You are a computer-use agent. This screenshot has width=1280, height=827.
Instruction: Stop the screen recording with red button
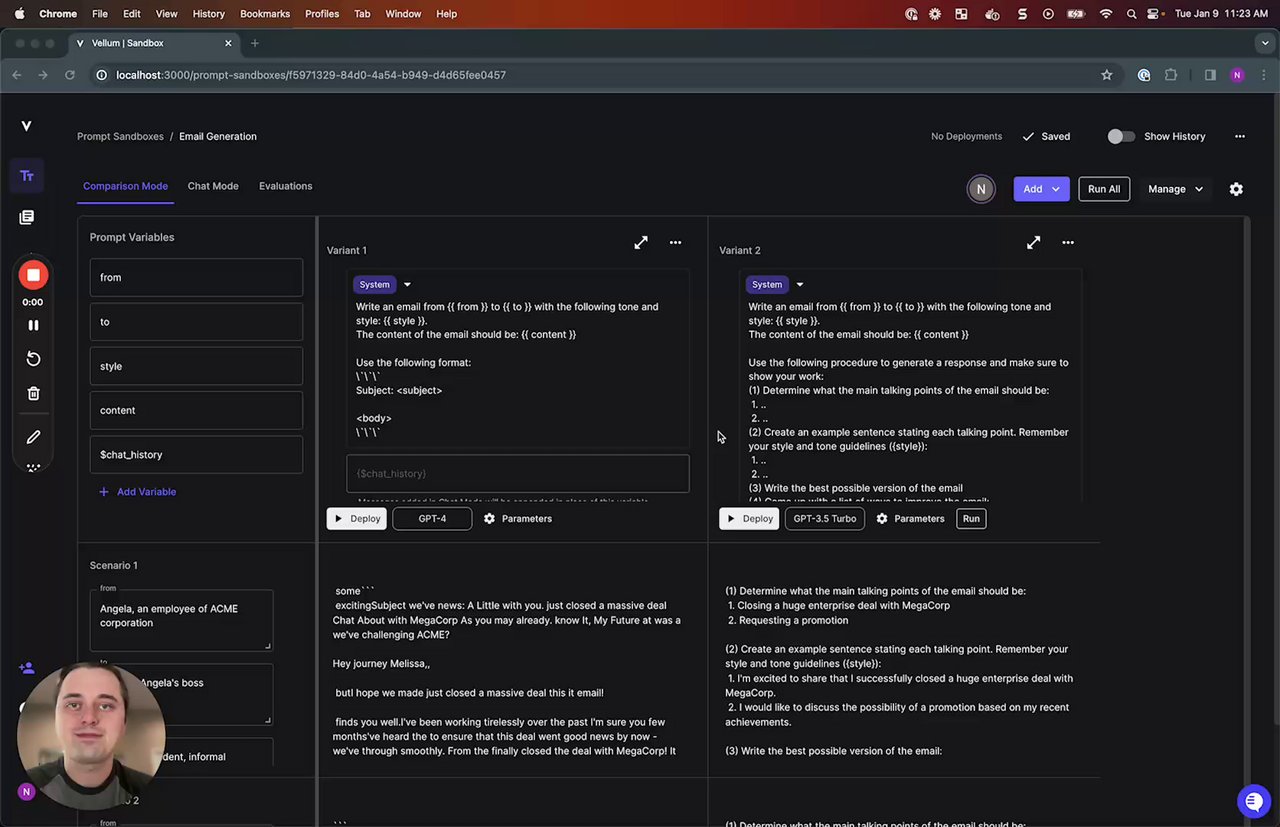click(33, 275)
